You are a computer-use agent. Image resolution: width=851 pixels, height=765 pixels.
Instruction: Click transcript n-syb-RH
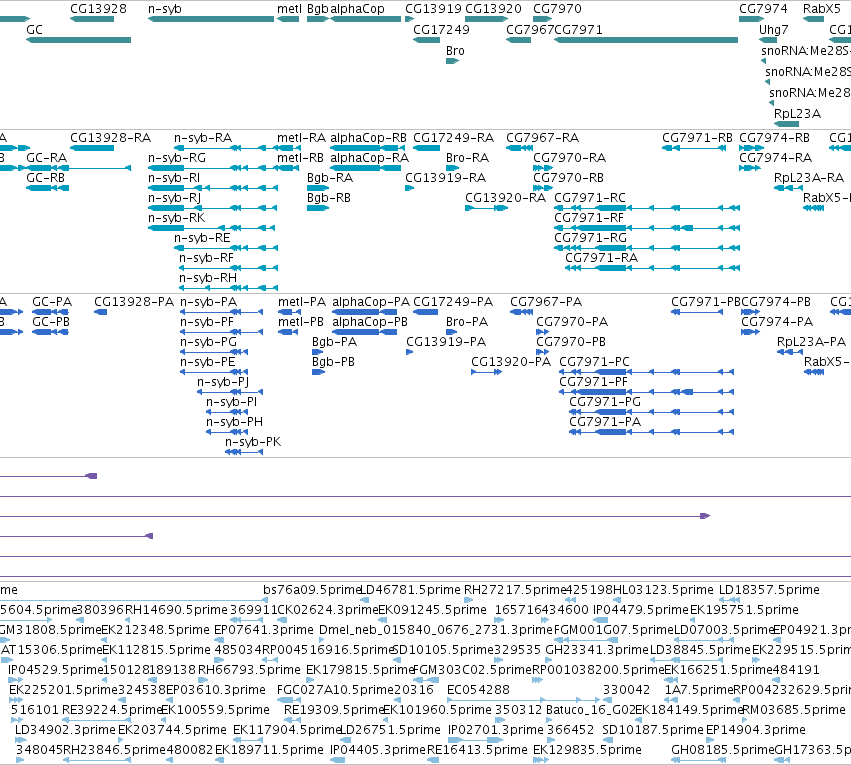tap(208, 278)
